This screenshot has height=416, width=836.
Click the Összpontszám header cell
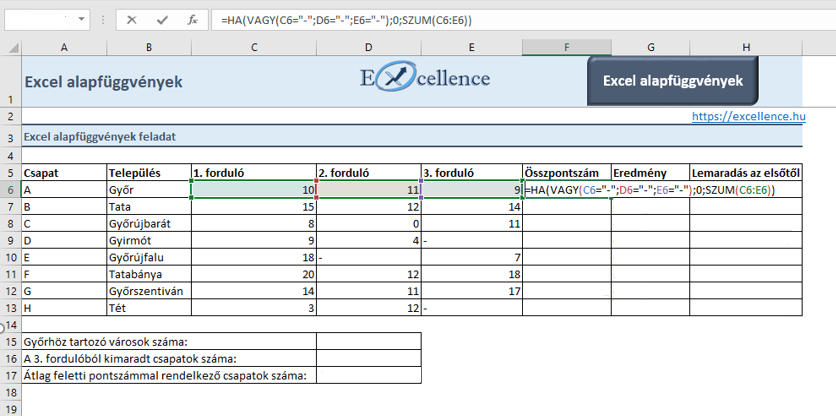(x=567, y=173)
